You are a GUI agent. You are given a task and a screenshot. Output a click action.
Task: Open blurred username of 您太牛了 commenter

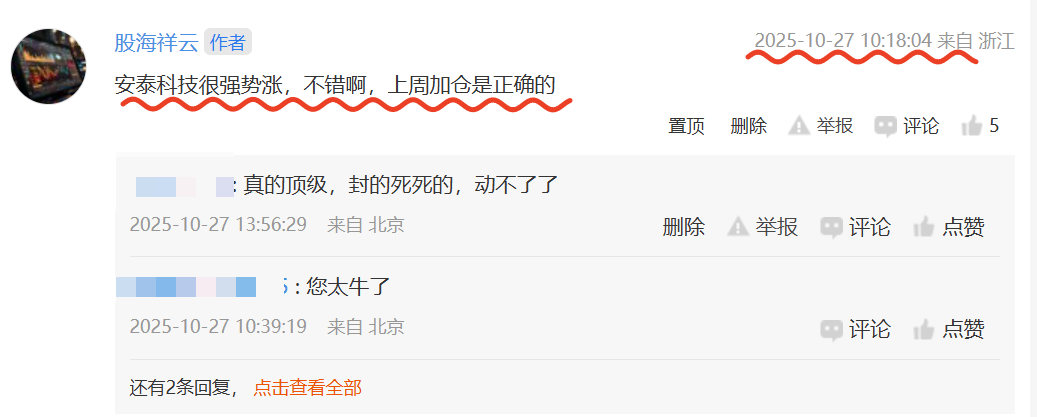[202, 287]
